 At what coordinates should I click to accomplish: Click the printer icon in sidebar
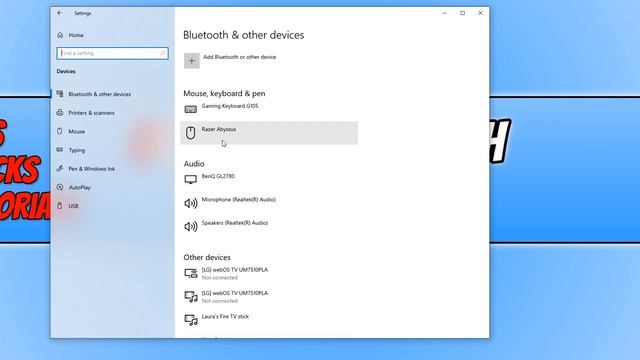[x=60, y=113]
